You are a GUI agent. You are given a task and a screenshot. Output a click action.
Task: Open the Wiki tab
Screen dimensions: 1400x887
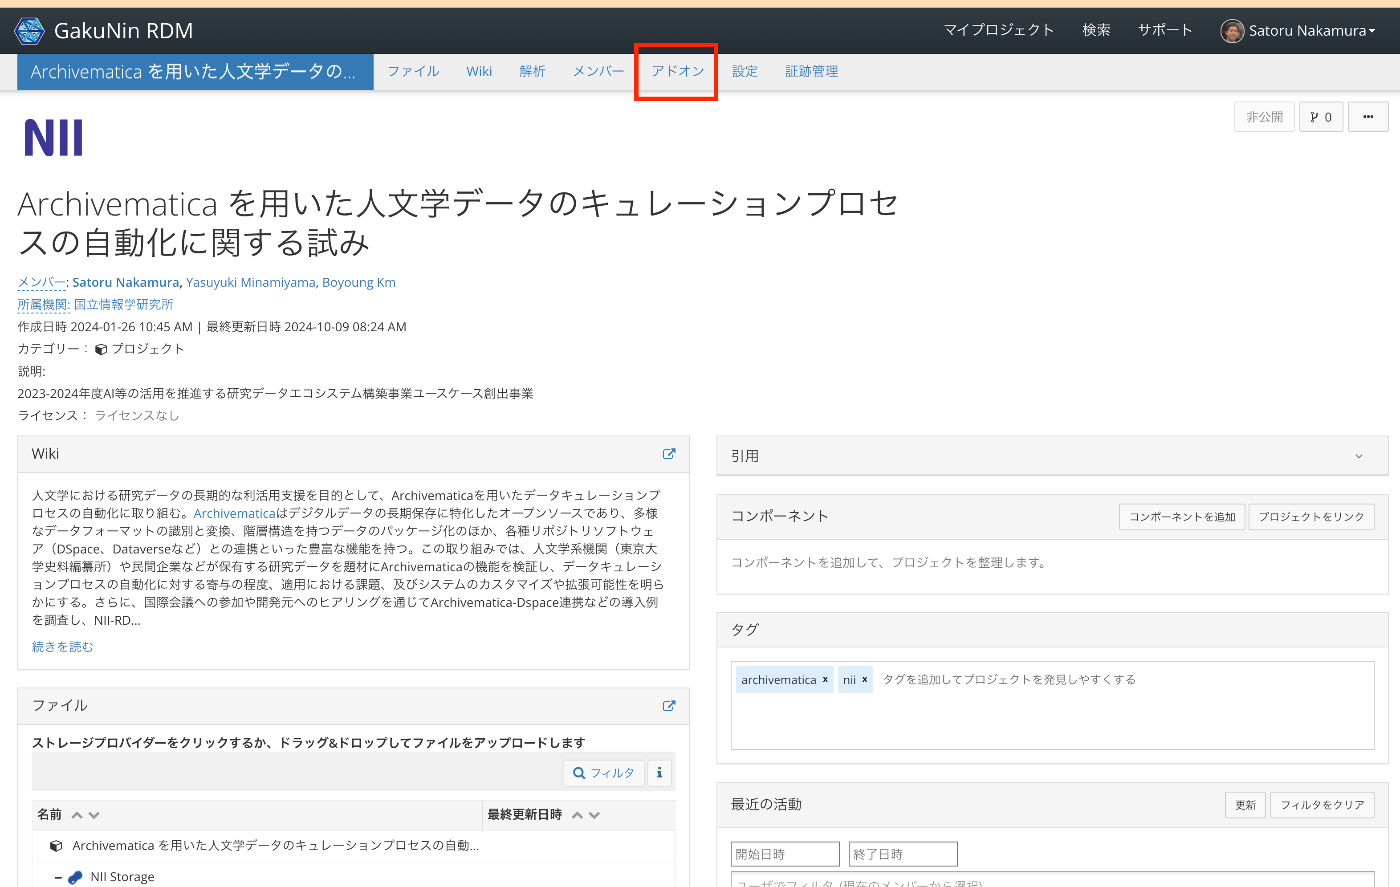click(479, 72)
